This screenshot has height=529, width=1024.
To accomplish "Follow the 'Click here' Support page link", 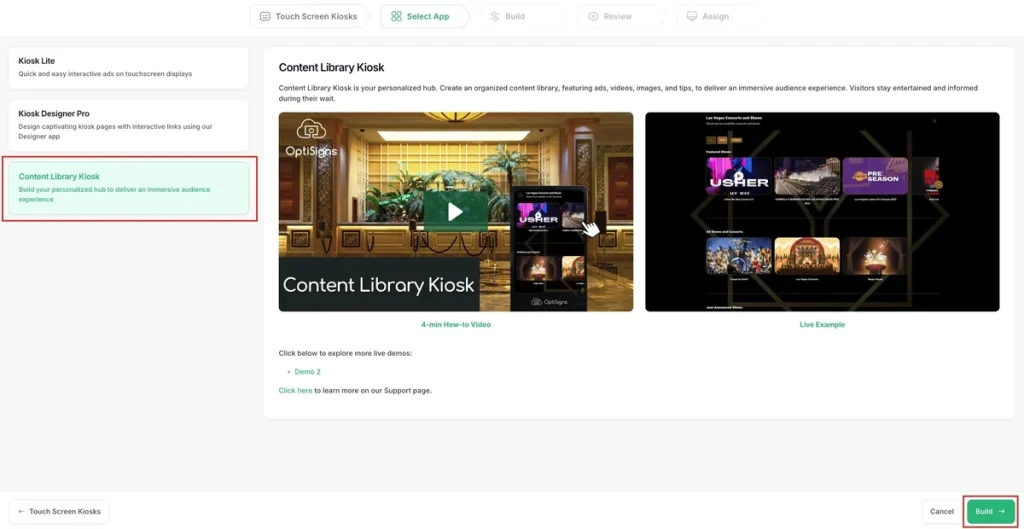I will coord(295,390).
